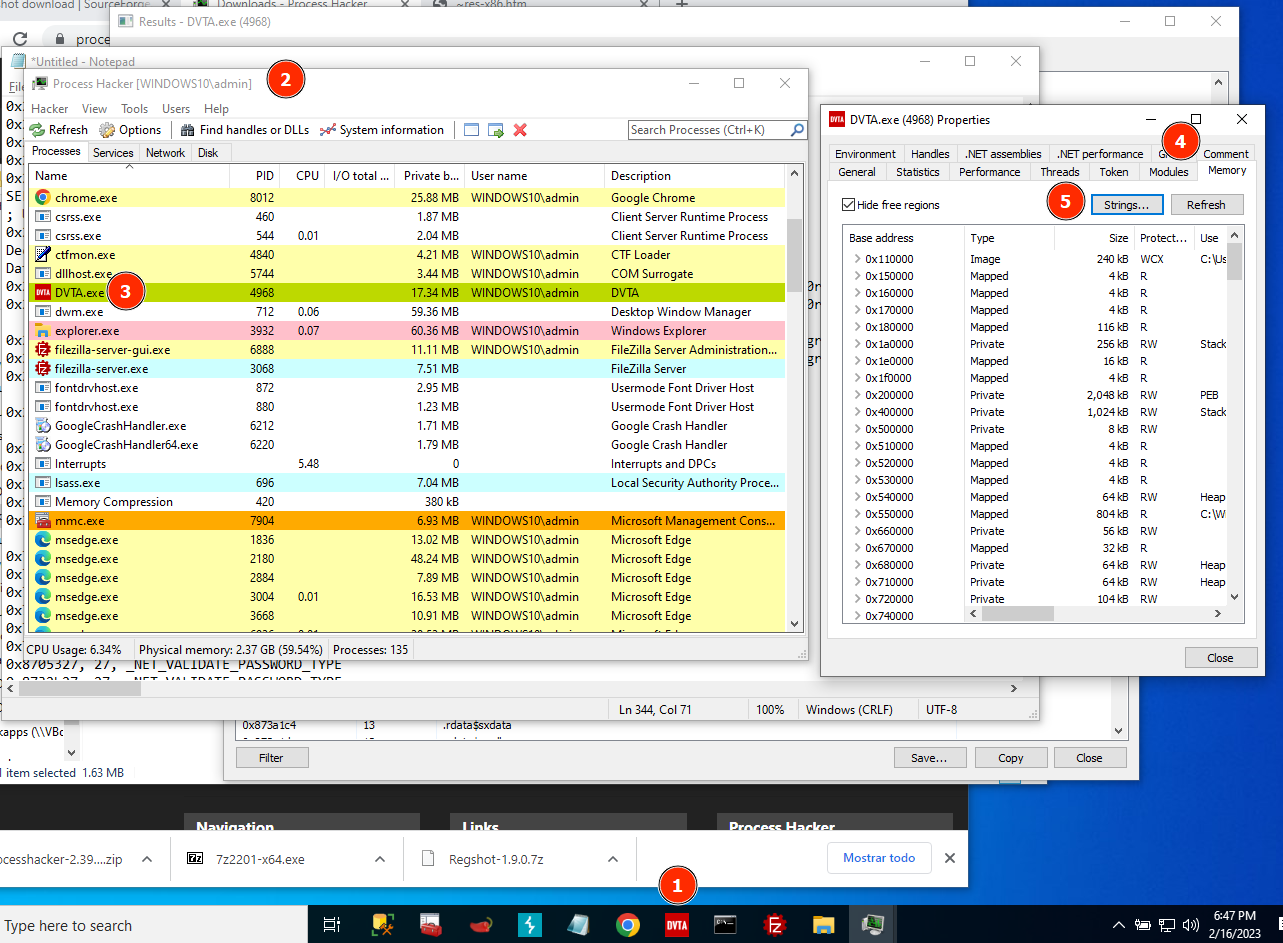Open dropdown arrow for Regshot-1.9.0.7z download
This screenshot has height=943, width=1283.
[x=614, y=859]
